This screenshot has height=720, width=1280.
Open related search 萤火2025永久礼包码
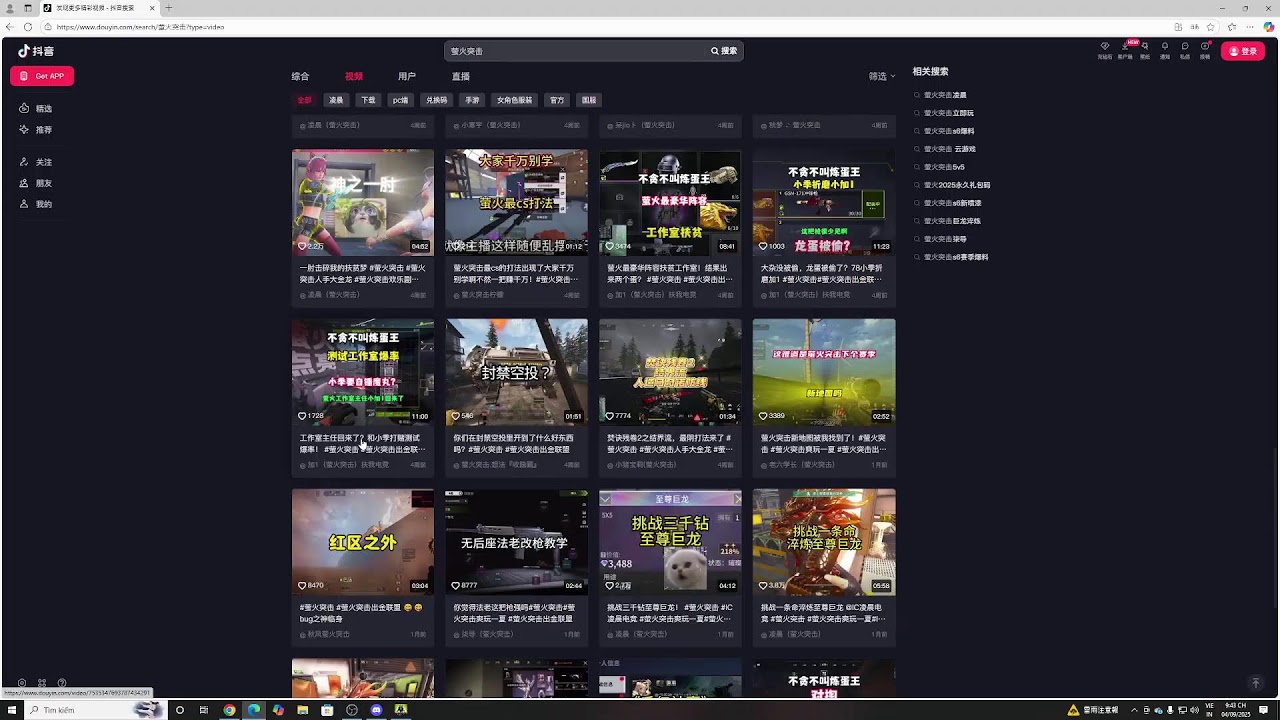click(956, 185)
